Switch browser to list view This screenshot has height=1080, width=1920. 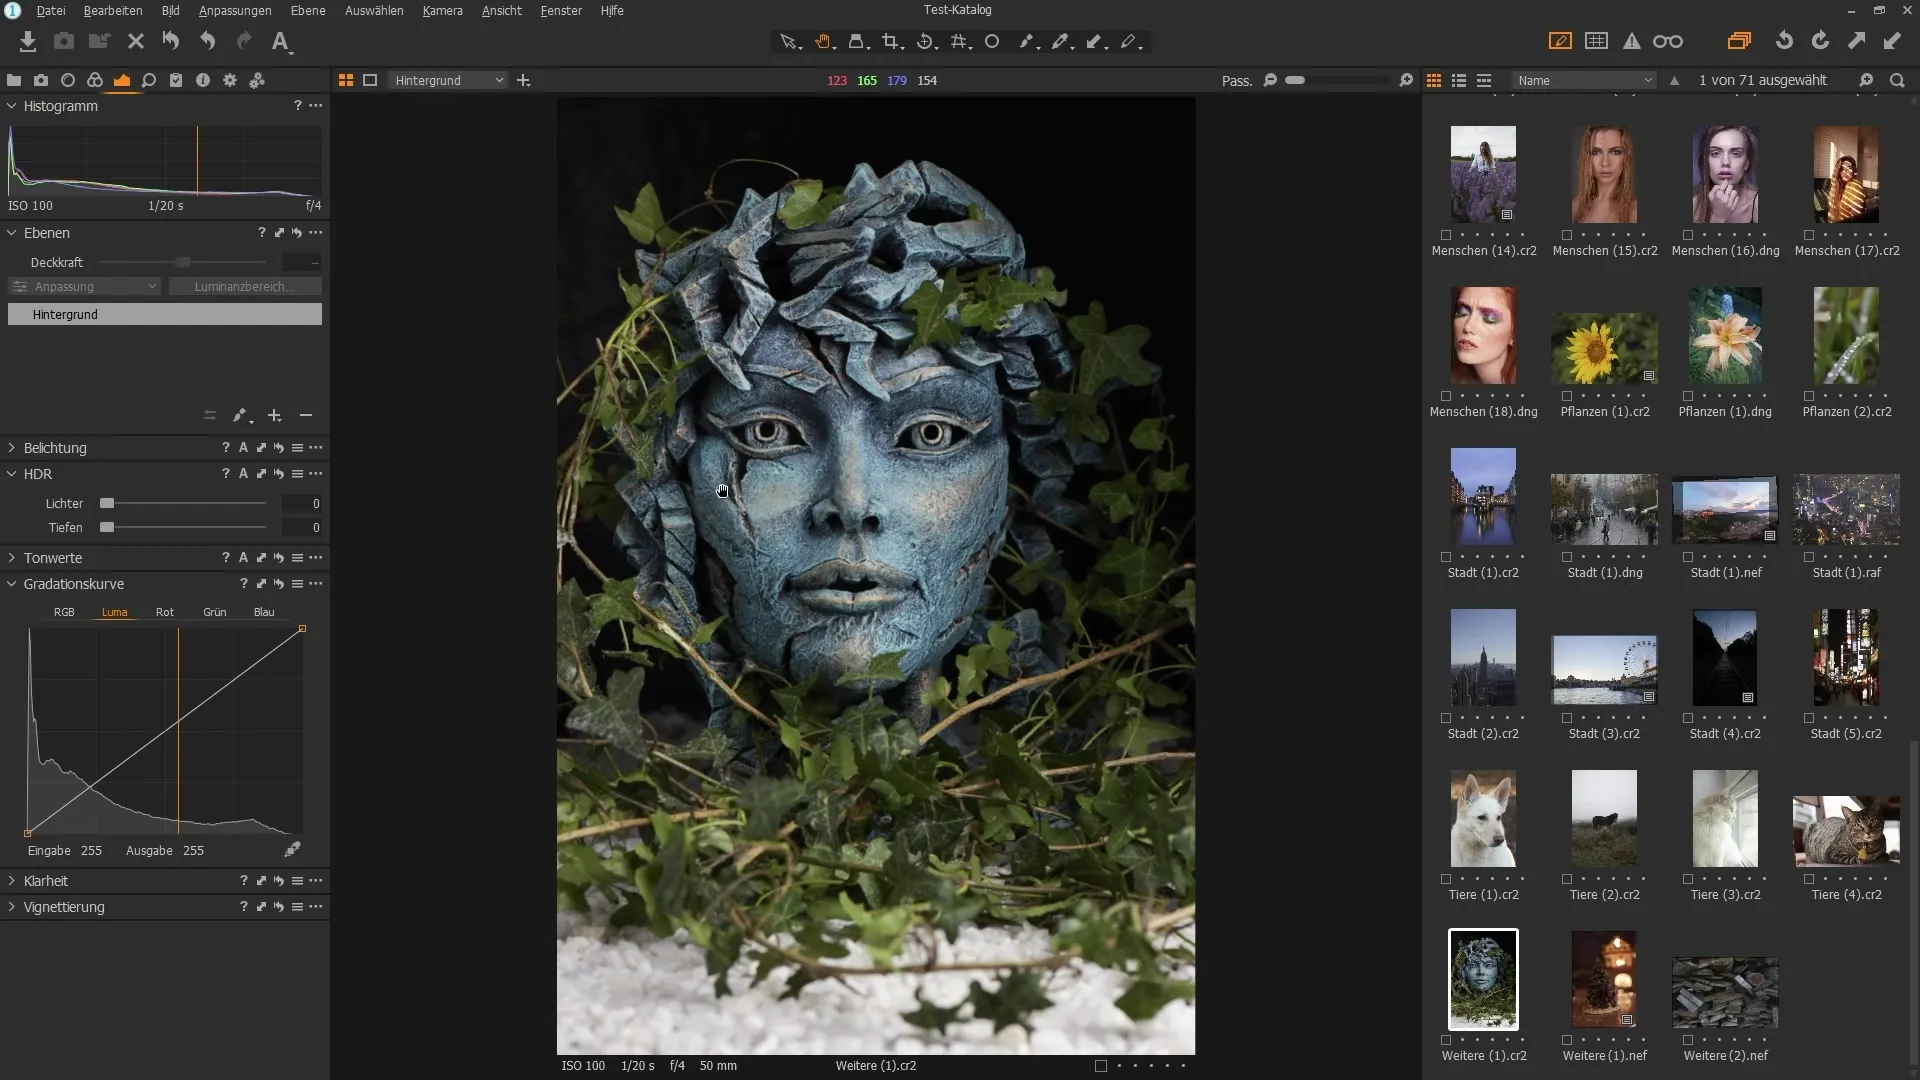point(1459,80)
